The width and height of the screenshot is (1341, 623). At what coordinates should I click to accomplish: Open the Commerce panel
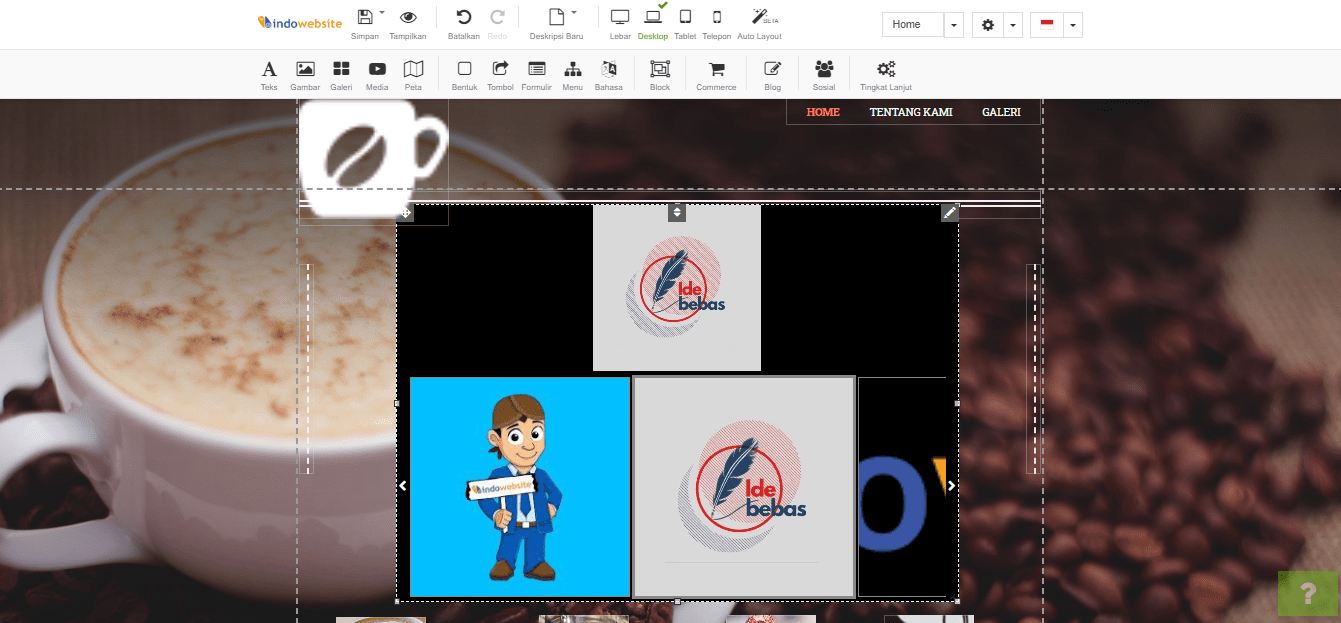(x=715, y=72)
